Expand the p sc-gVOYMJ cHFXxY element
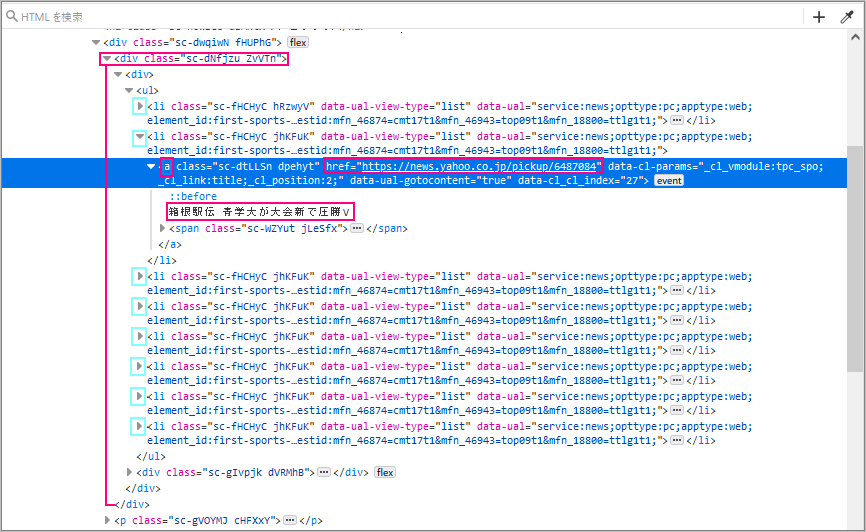 coord(108,521)
